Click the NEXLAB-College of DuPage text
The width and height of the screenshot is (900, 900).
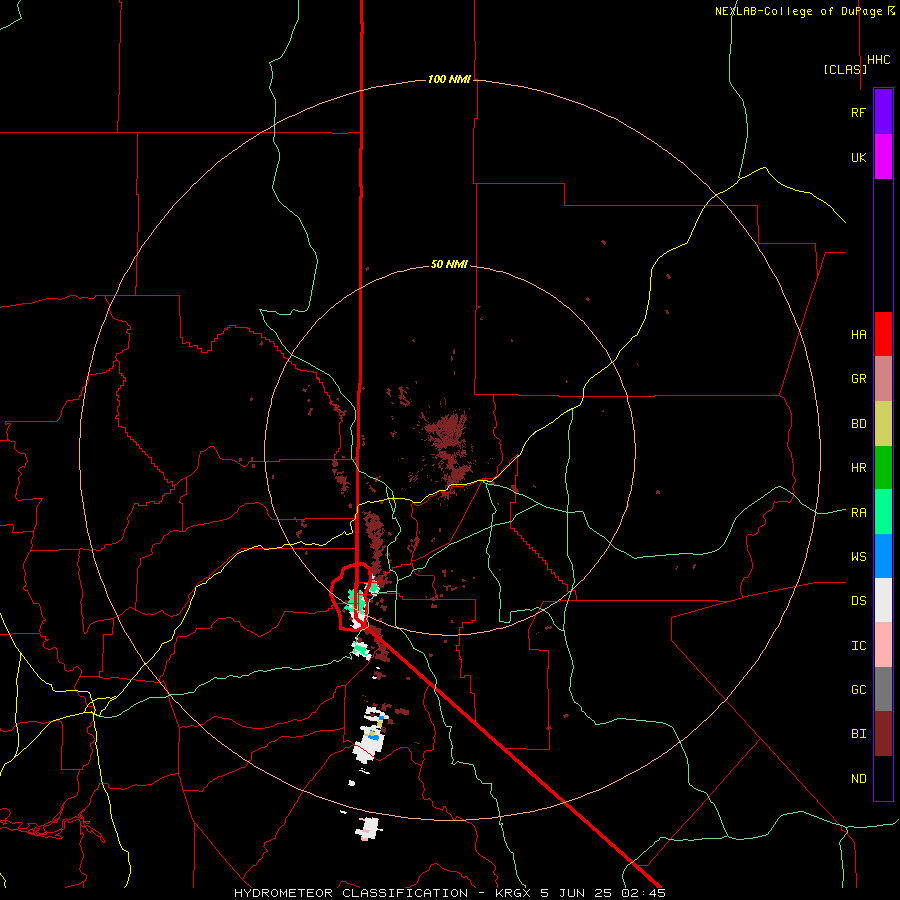(x=798, y=11)
